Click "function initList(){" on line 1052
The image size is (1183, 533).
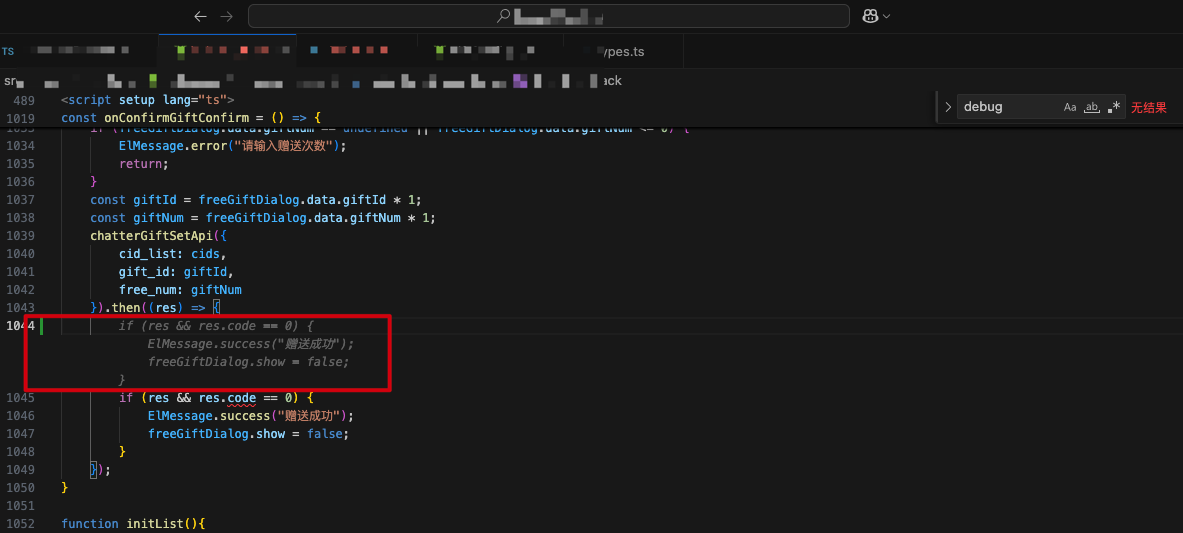133,524
